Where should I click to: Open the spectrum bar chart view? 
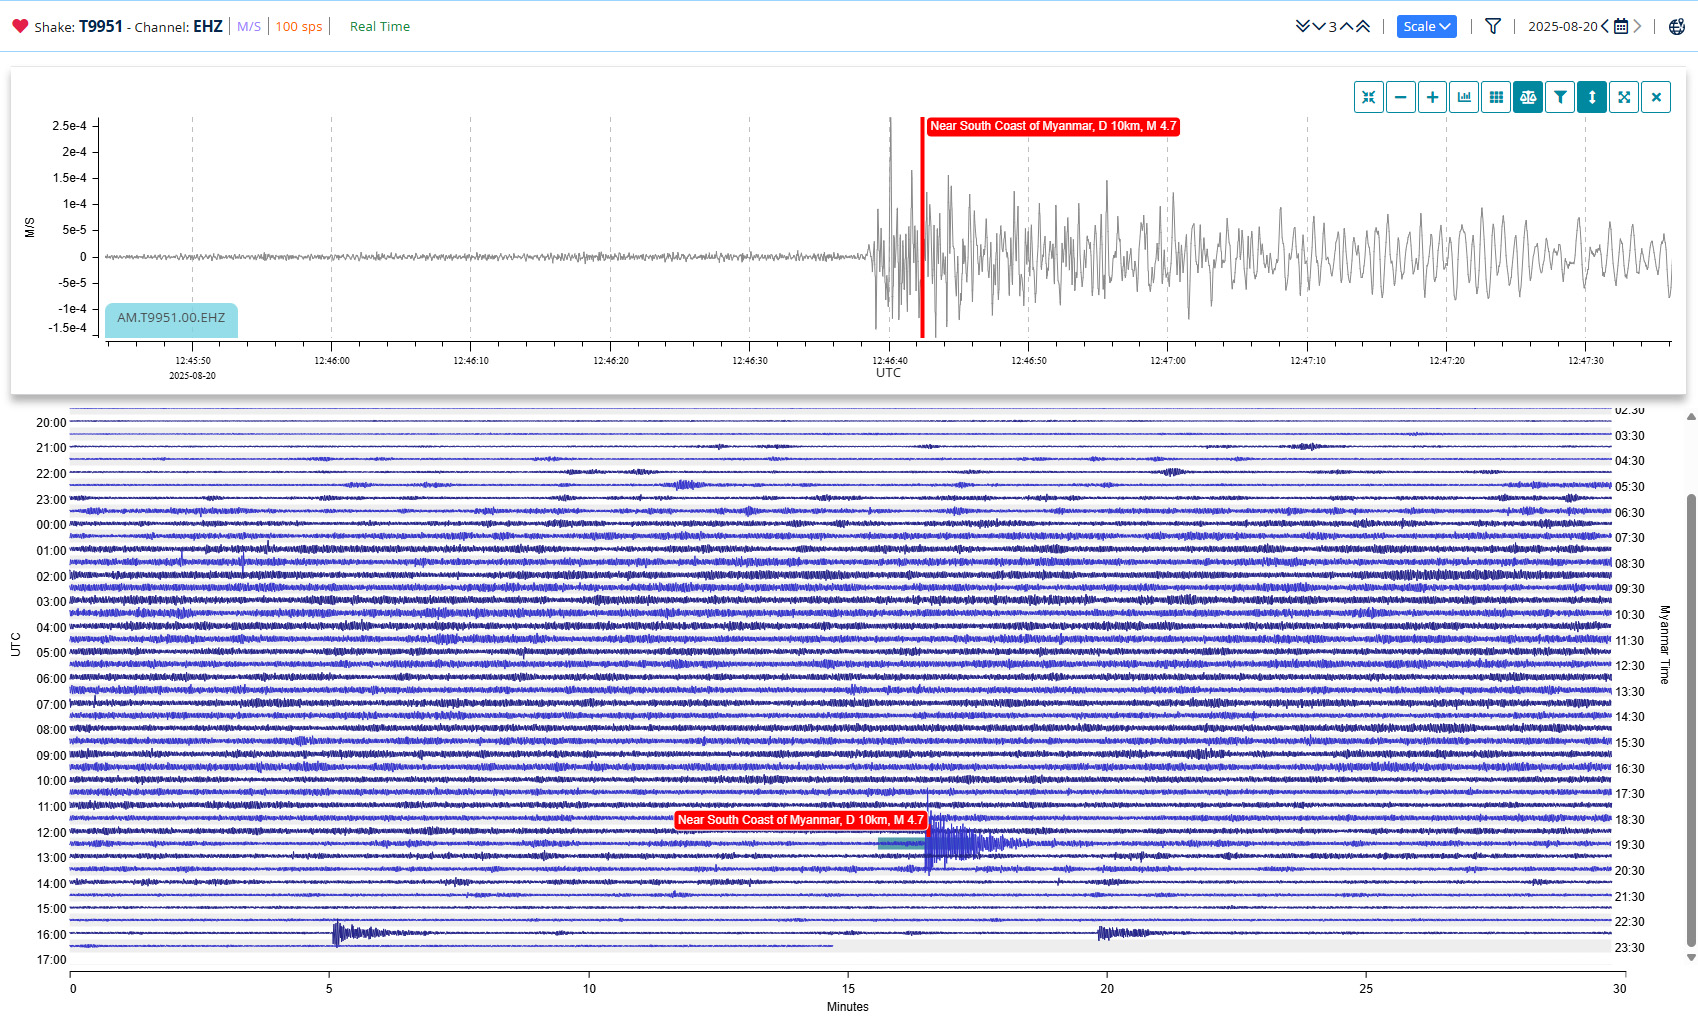1464,97
